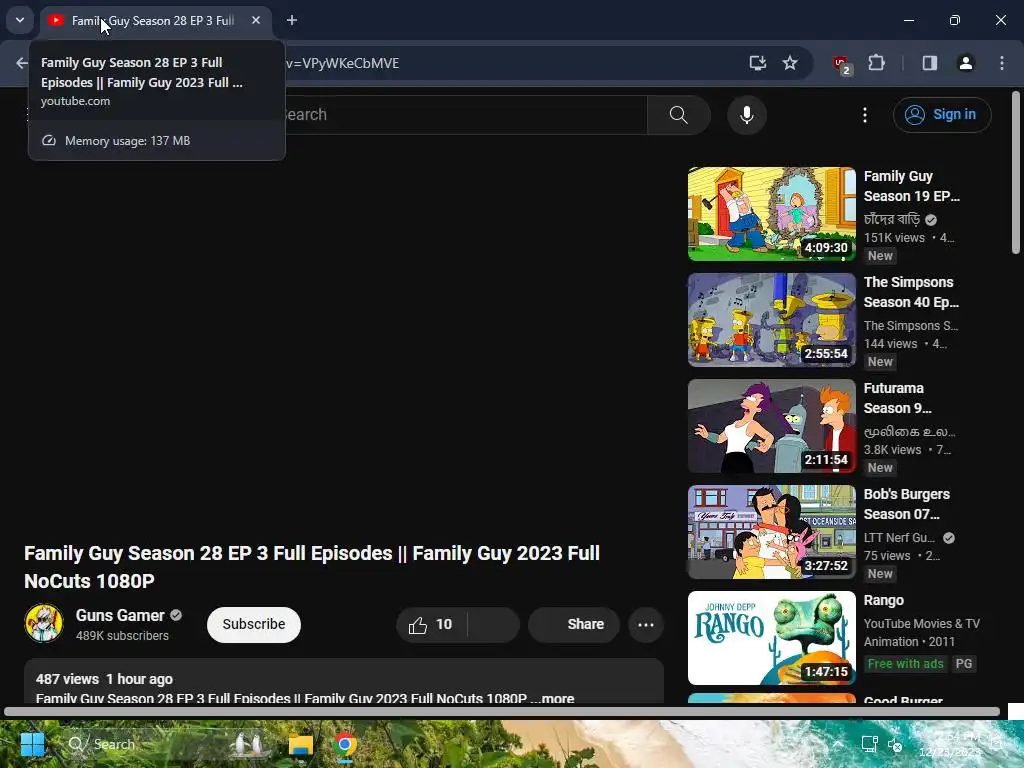
Task: Select the Family Guy Season 28 browser tab
Action: pyautogui.click(x=155, y=21)
